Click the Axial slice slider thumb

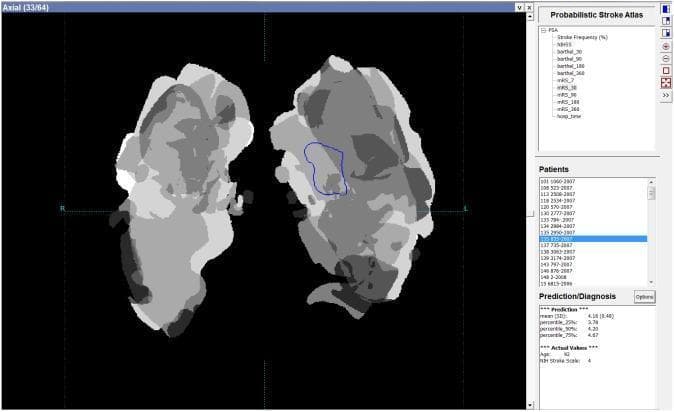(x=530, y=214)
